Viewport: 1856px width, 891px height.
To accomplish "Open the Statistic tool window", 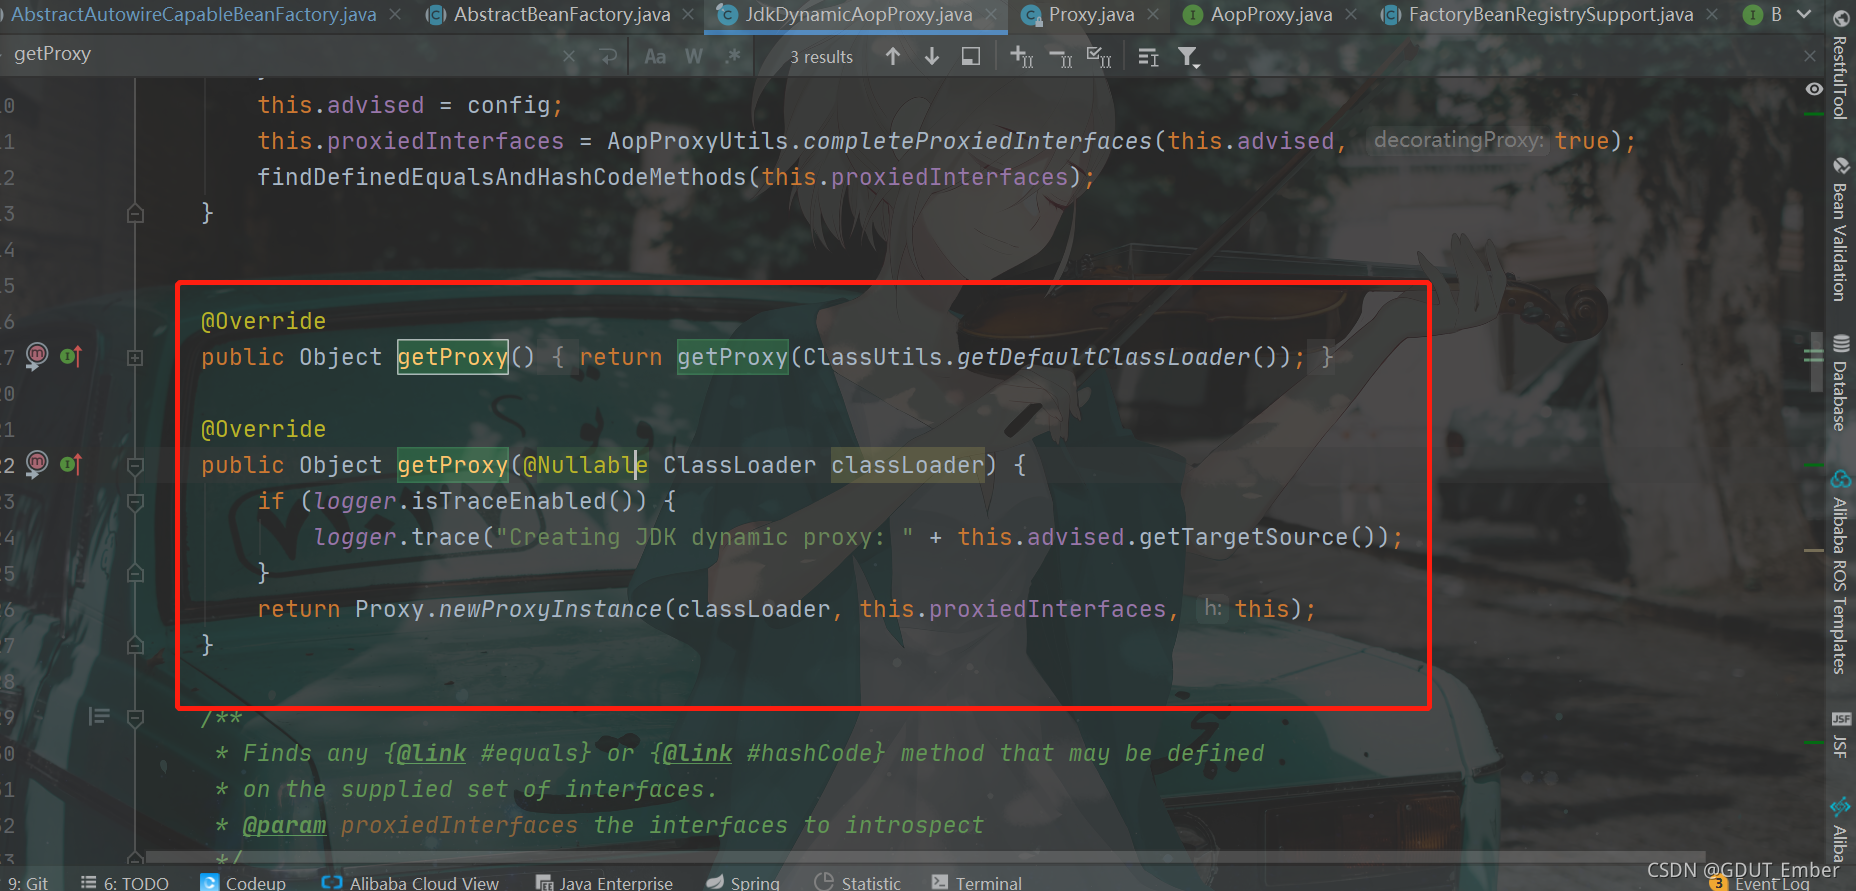I will click(858, 883).
